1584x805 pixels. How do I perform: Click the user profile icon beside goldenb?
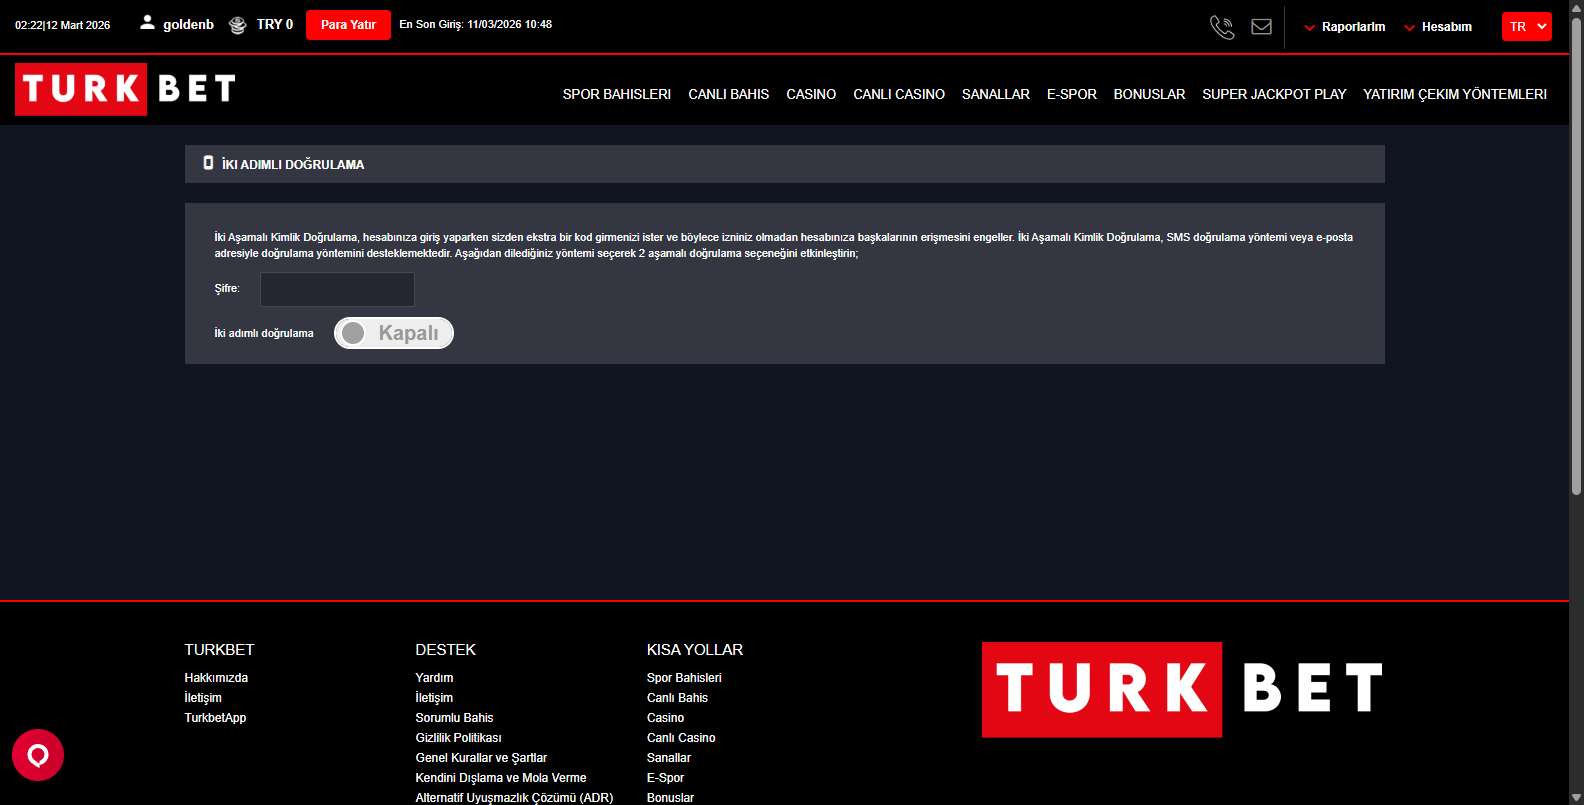[147, 22]
